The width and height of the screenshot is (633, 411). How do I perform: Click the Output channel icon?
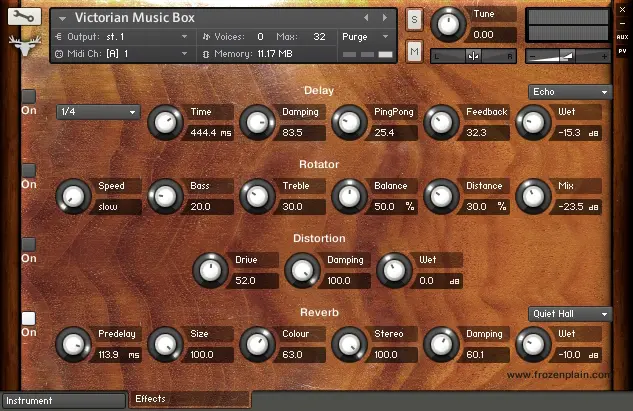click(x=59, y=37)
